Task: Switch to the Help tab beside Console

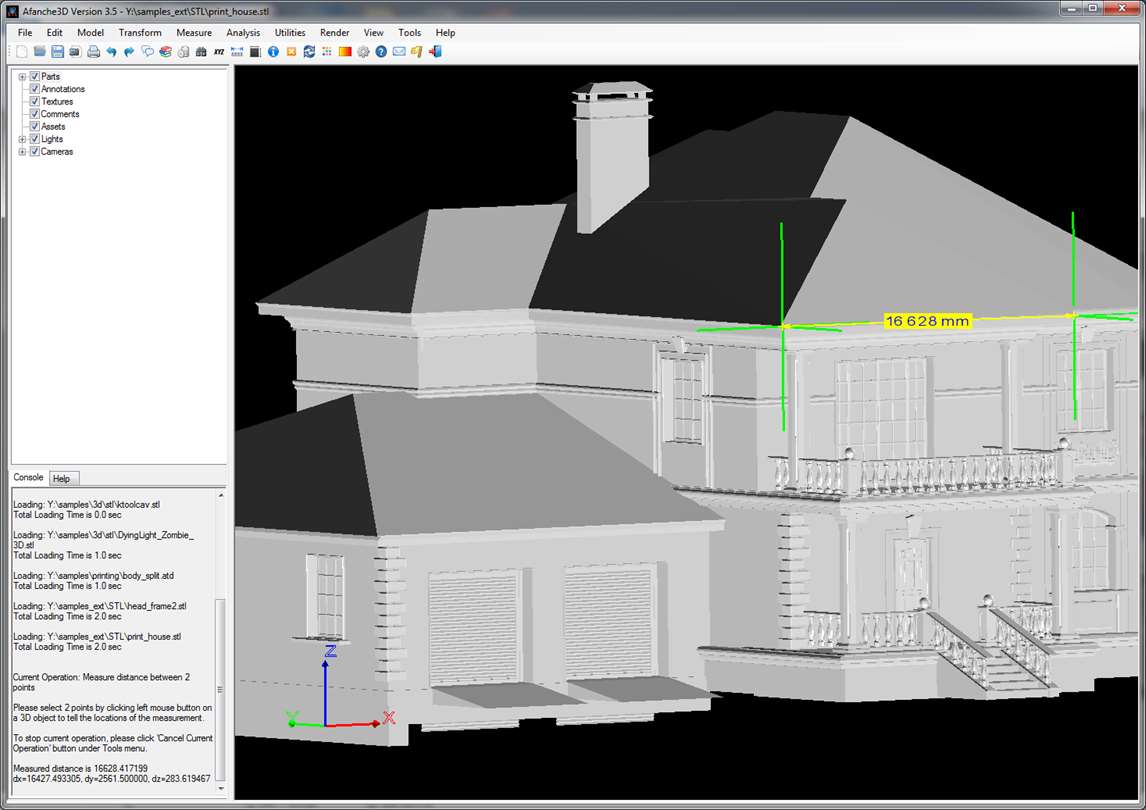Action: coord(62,479)
